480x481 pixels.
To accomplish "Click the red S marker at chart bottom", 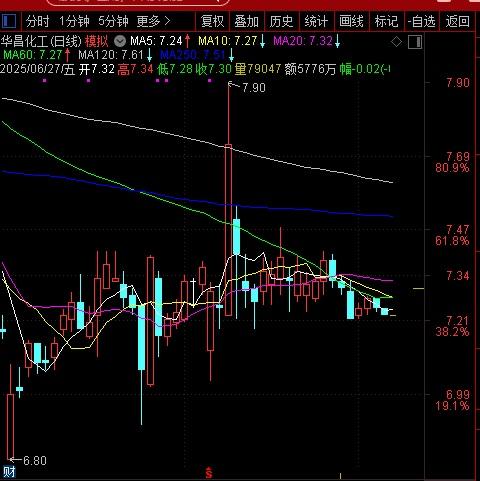I will pos(209,473).
